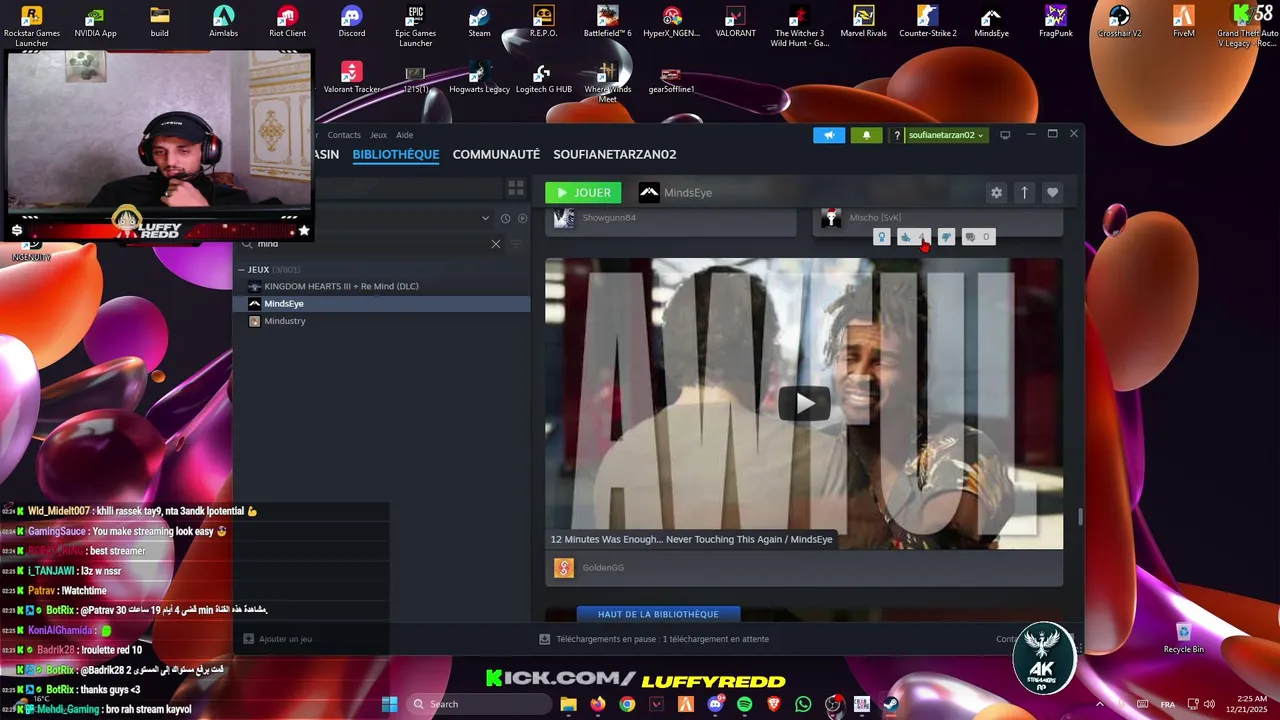This screenshot has height=720, width=1280.
Task: Play the community video with center play button
Action: point(804,403)
